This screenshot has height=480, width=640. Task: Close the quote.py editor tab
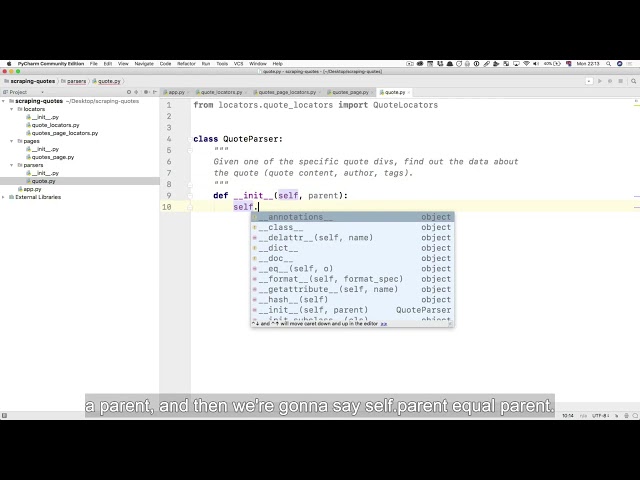coord(409,93)
